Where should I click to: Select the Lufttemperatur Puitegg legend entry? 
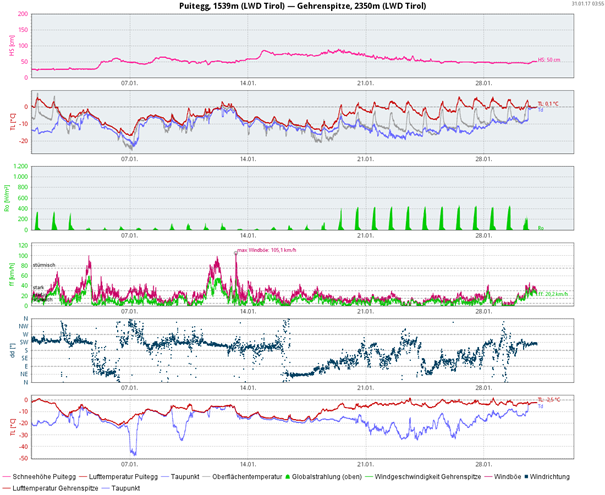pos(118,477)
